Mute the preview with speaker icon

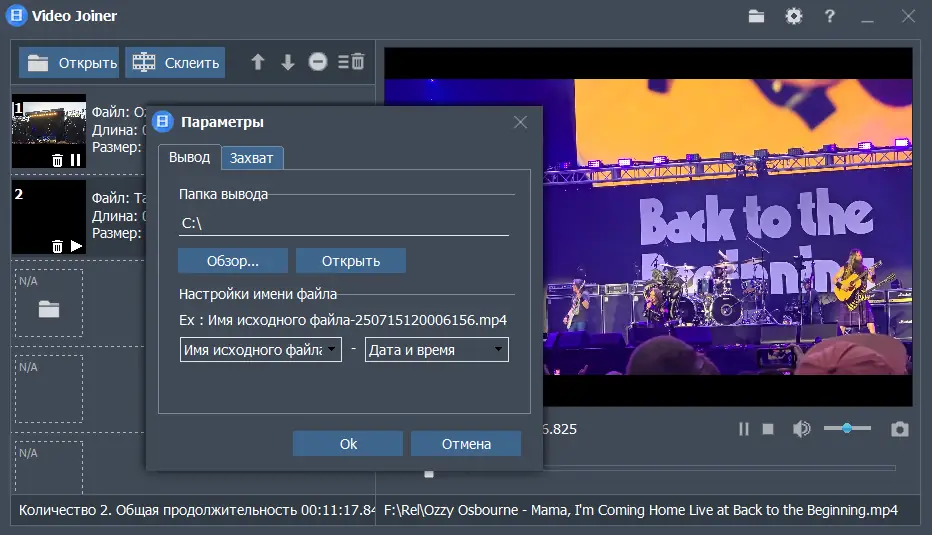coord(801,429)
